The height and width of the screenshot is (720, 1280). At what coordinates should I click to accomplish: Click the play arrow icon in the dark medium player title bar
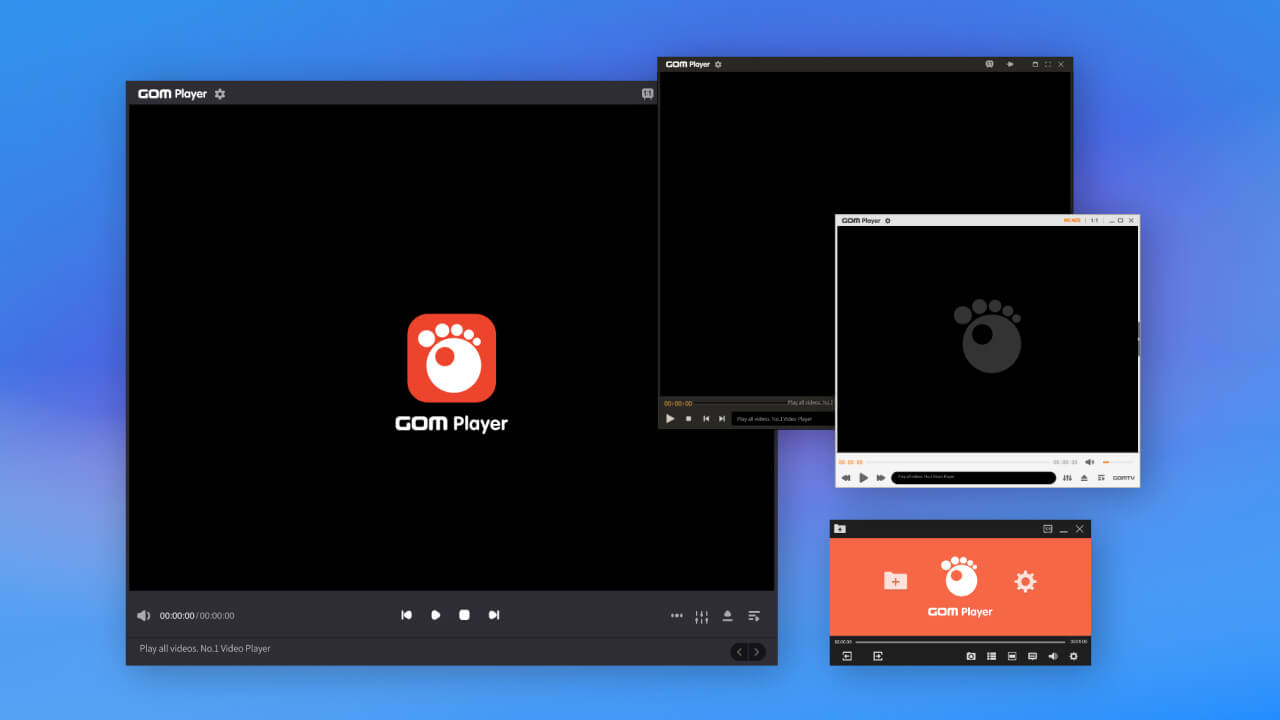[x=1010, y=64]
